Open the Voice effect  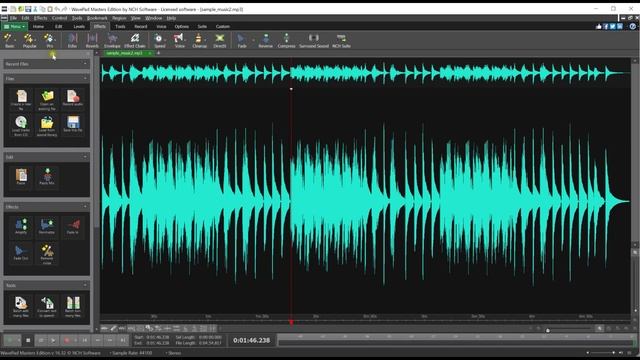coord(180,40)
